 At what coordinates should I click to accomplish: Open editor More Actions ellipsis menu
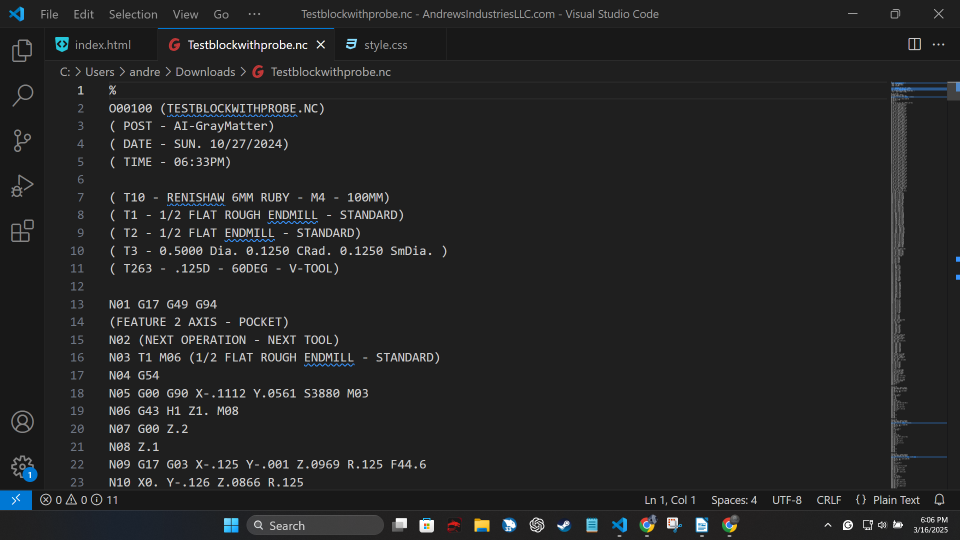point(939,45)
